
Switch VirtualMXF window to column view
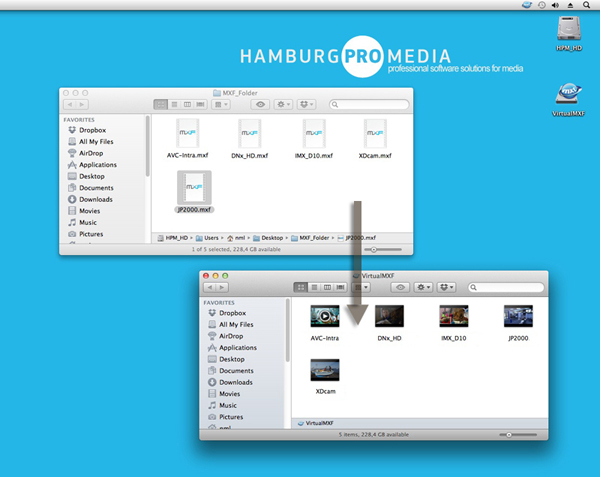pos(327,287)
